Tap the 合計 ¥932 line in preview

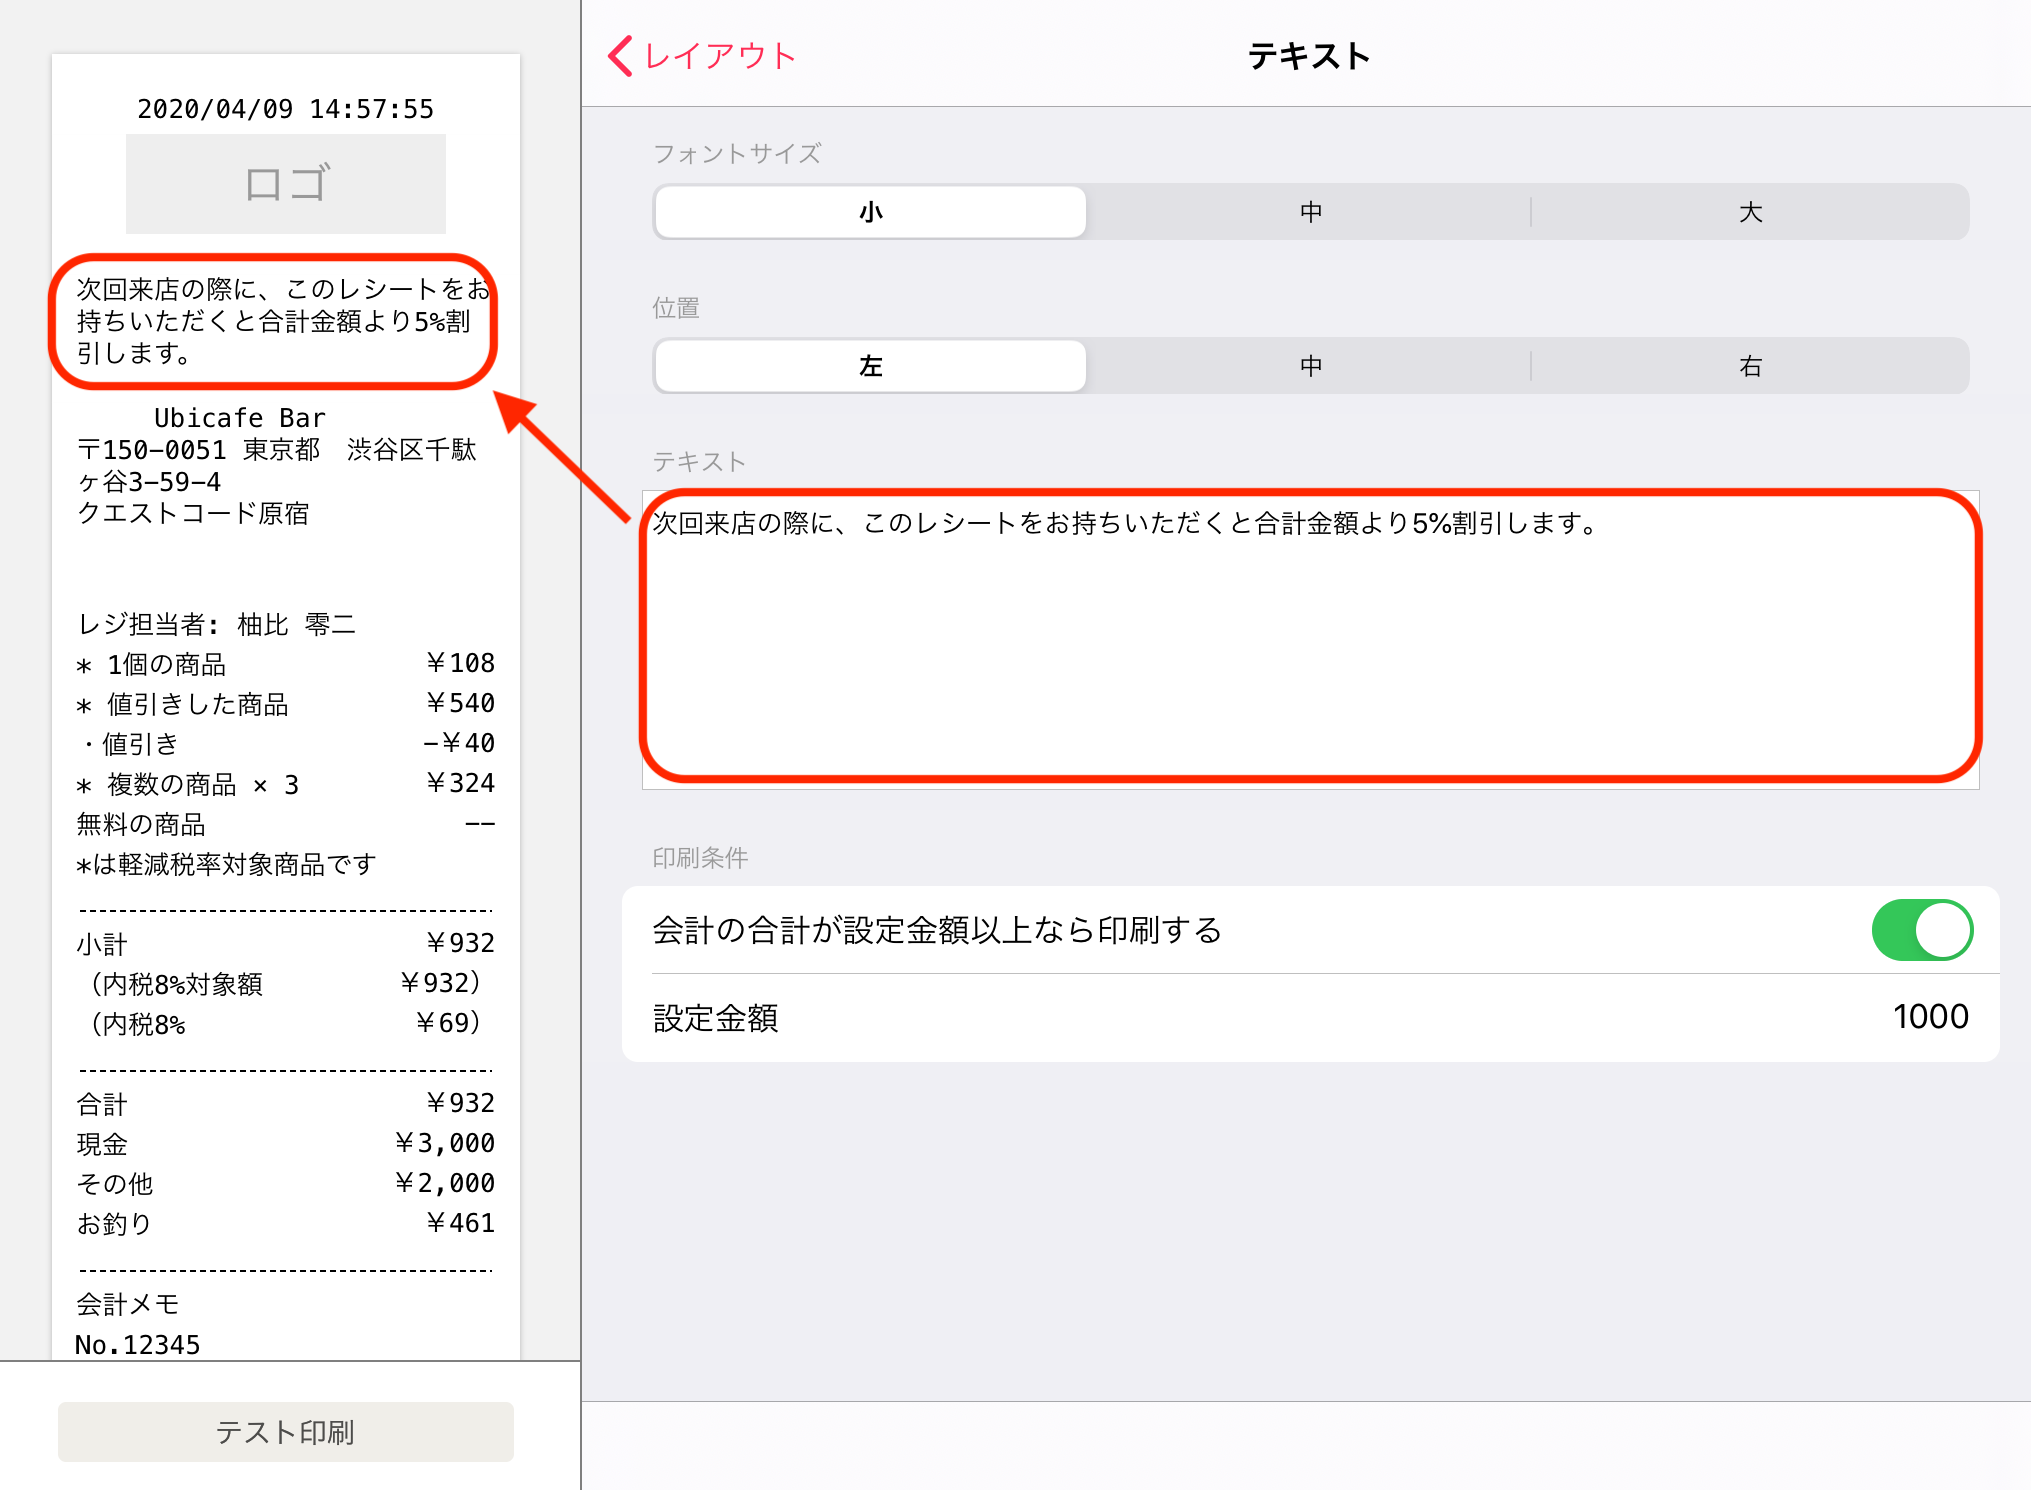point(285,1103)
